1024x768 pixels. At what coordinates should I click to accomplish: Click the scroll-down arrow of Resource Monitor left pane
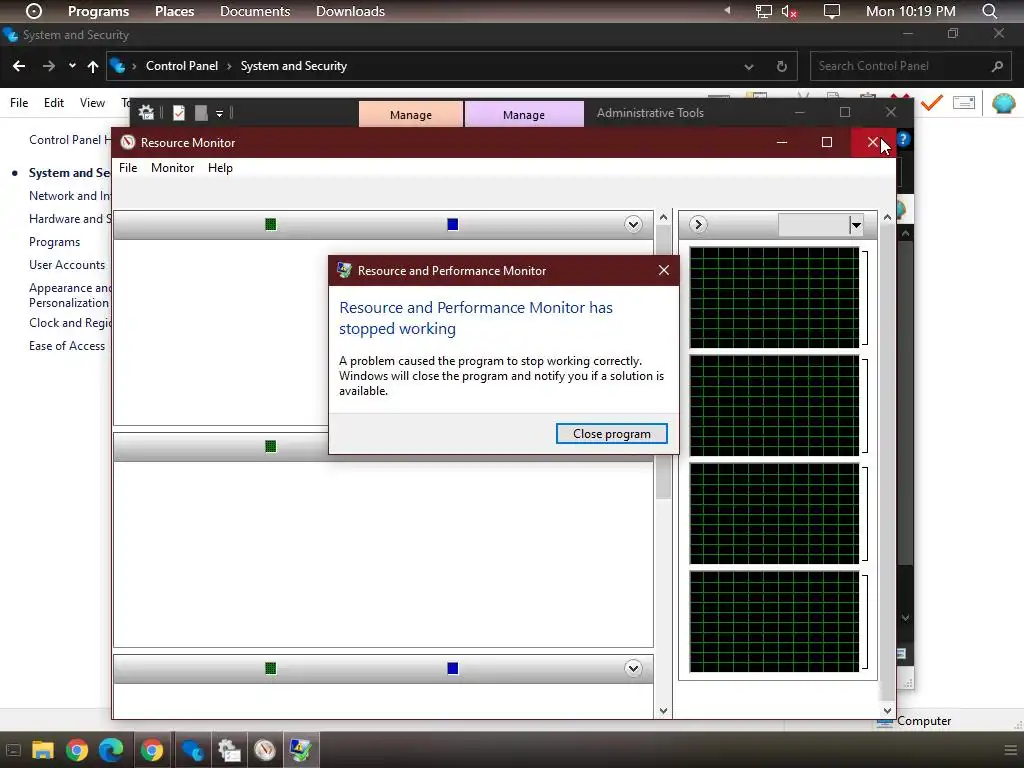tap(664, 711)
